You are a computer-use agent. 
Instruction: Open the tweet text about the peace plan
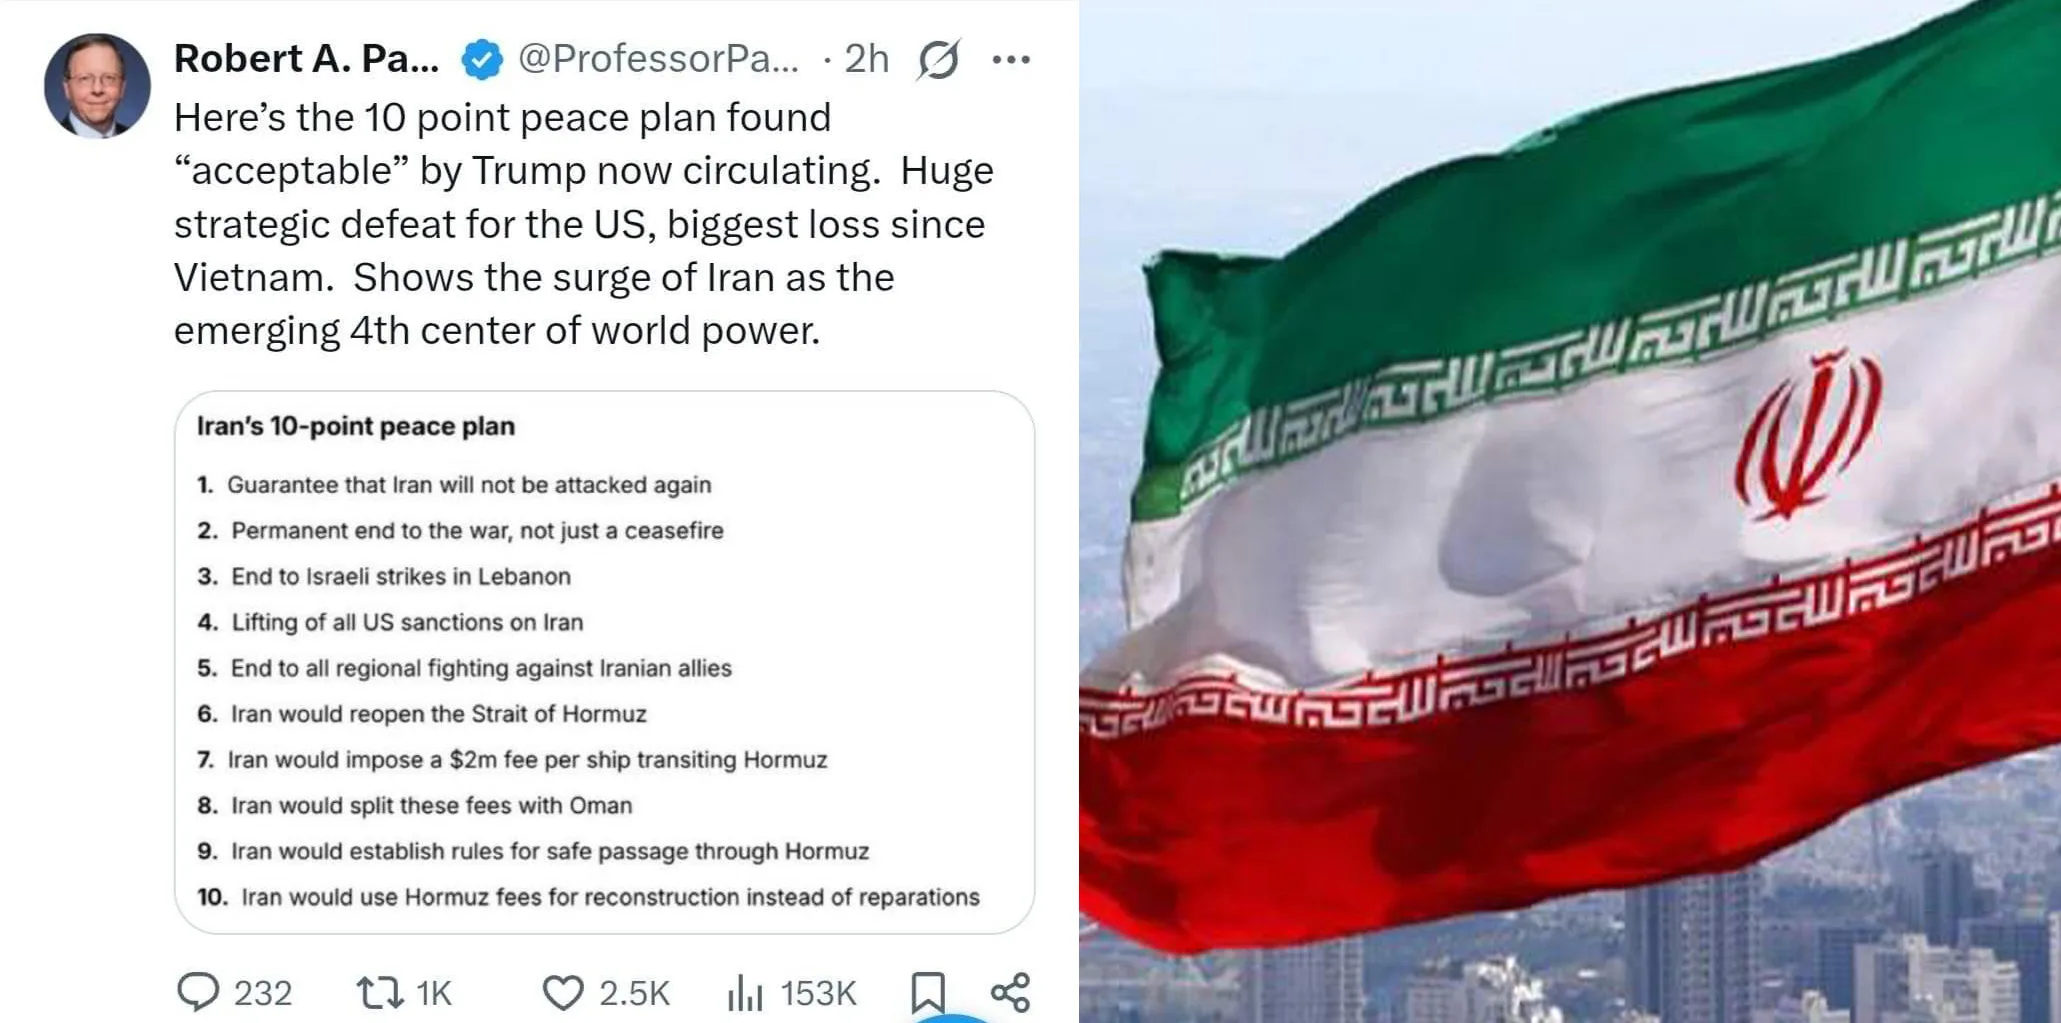point(583,224)
